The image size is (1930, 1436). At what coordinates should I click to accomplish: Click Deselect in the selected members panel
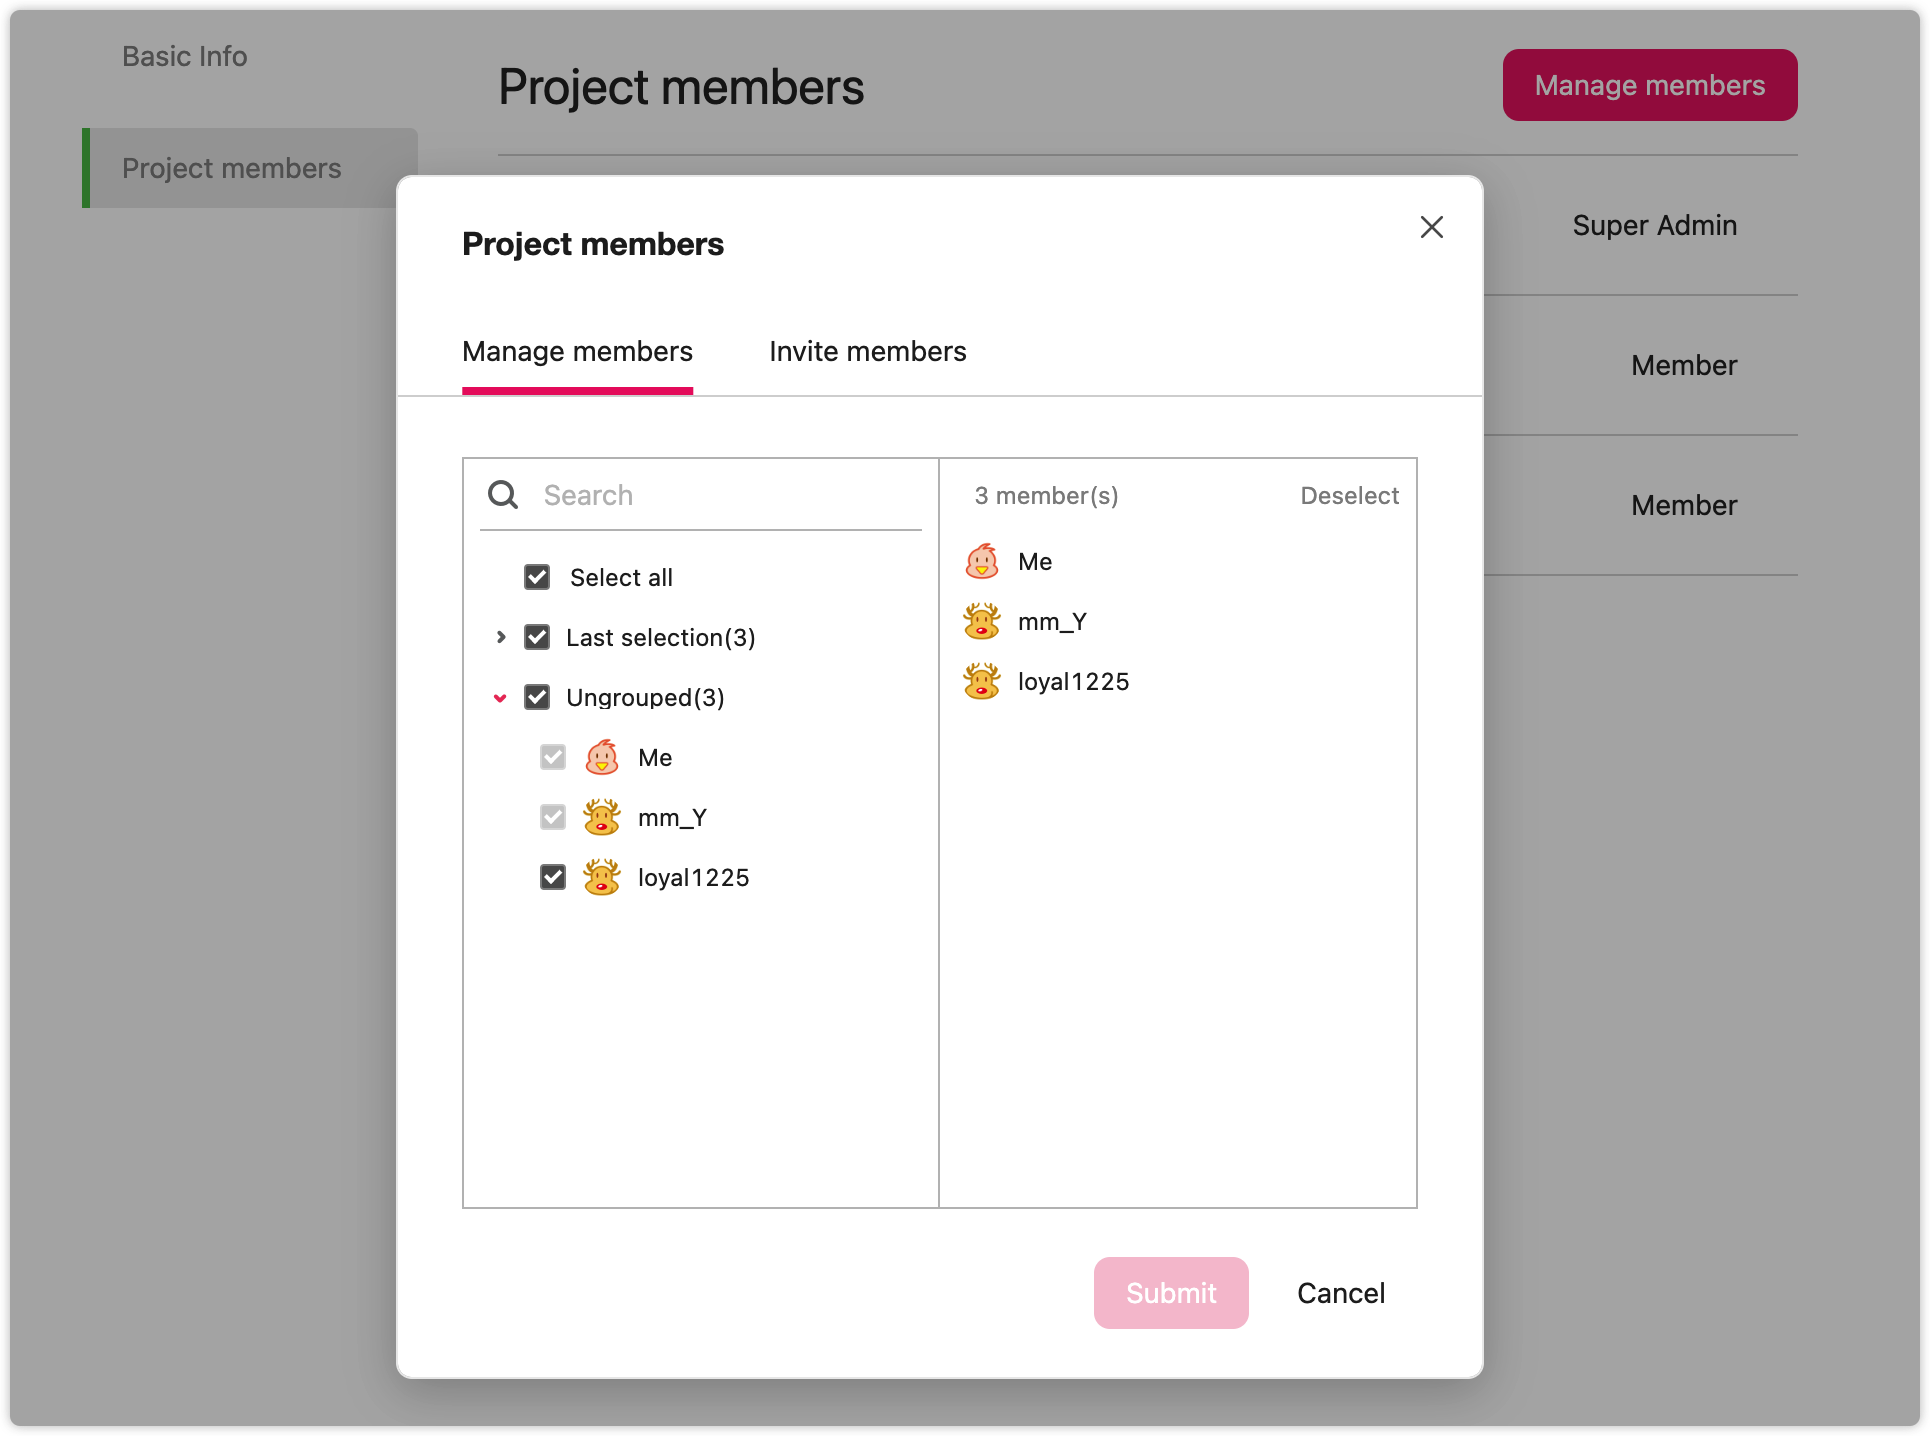(1349, 496)
